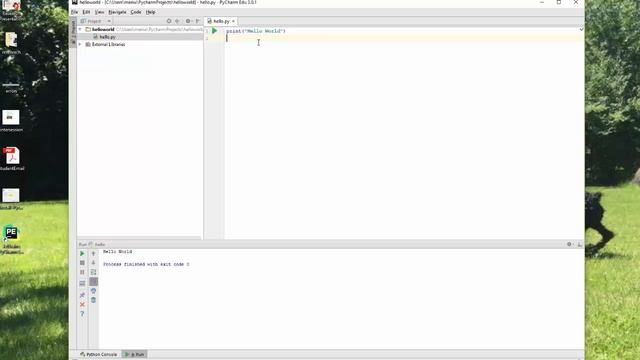This screenshot has width=640, height=360.
Task: Close the hello.py editor tab
Action: [233, 21]
